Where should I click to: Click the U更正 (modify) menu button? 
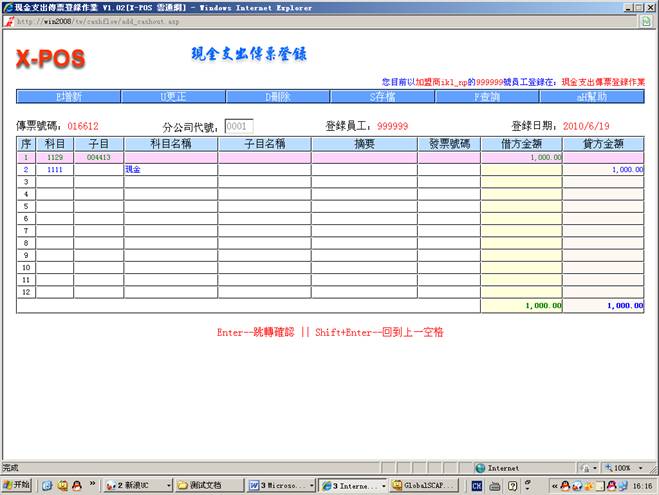point(172,97)
